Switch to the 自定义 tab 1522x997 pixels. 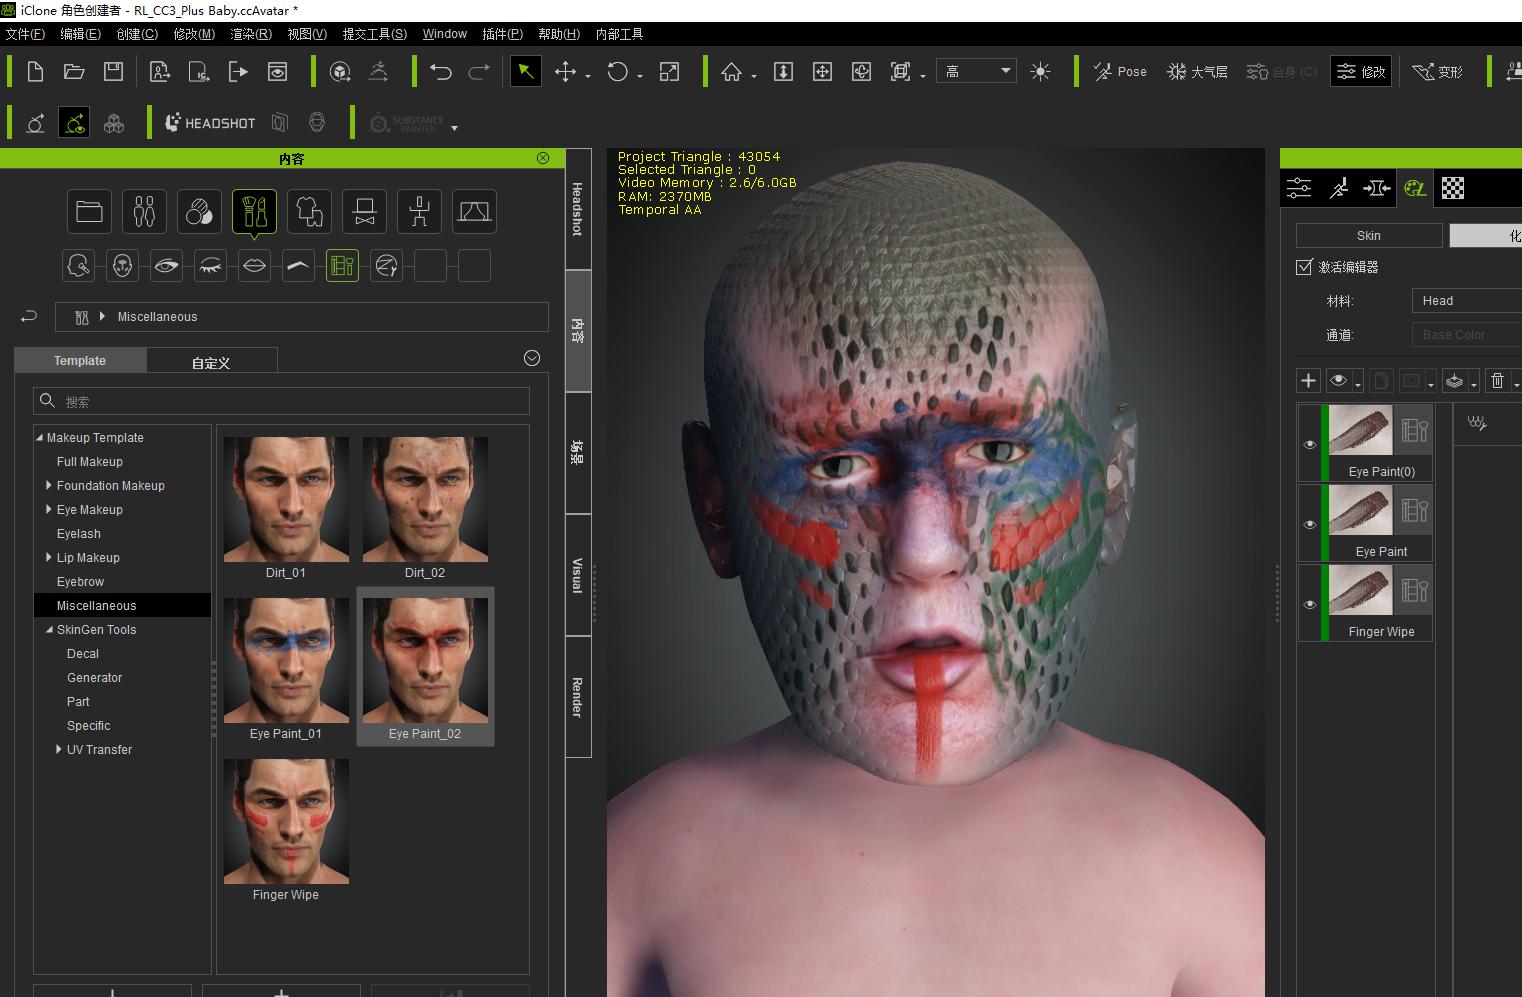tap(211, 361)
